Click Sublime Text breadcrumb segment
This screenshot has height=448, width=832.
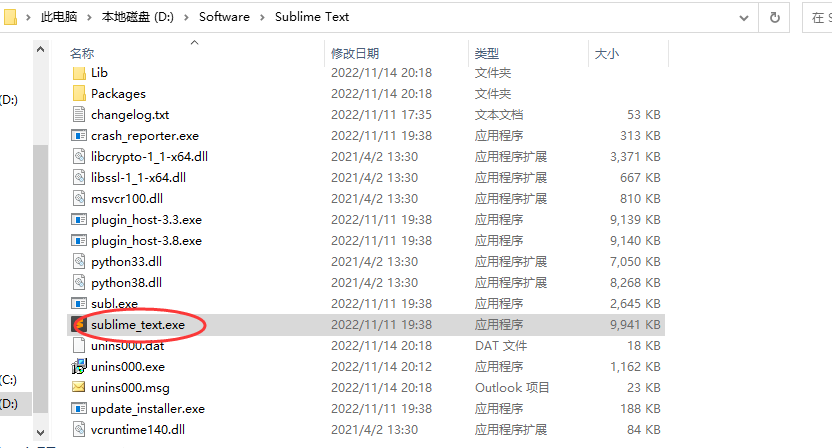pos(311,17)
